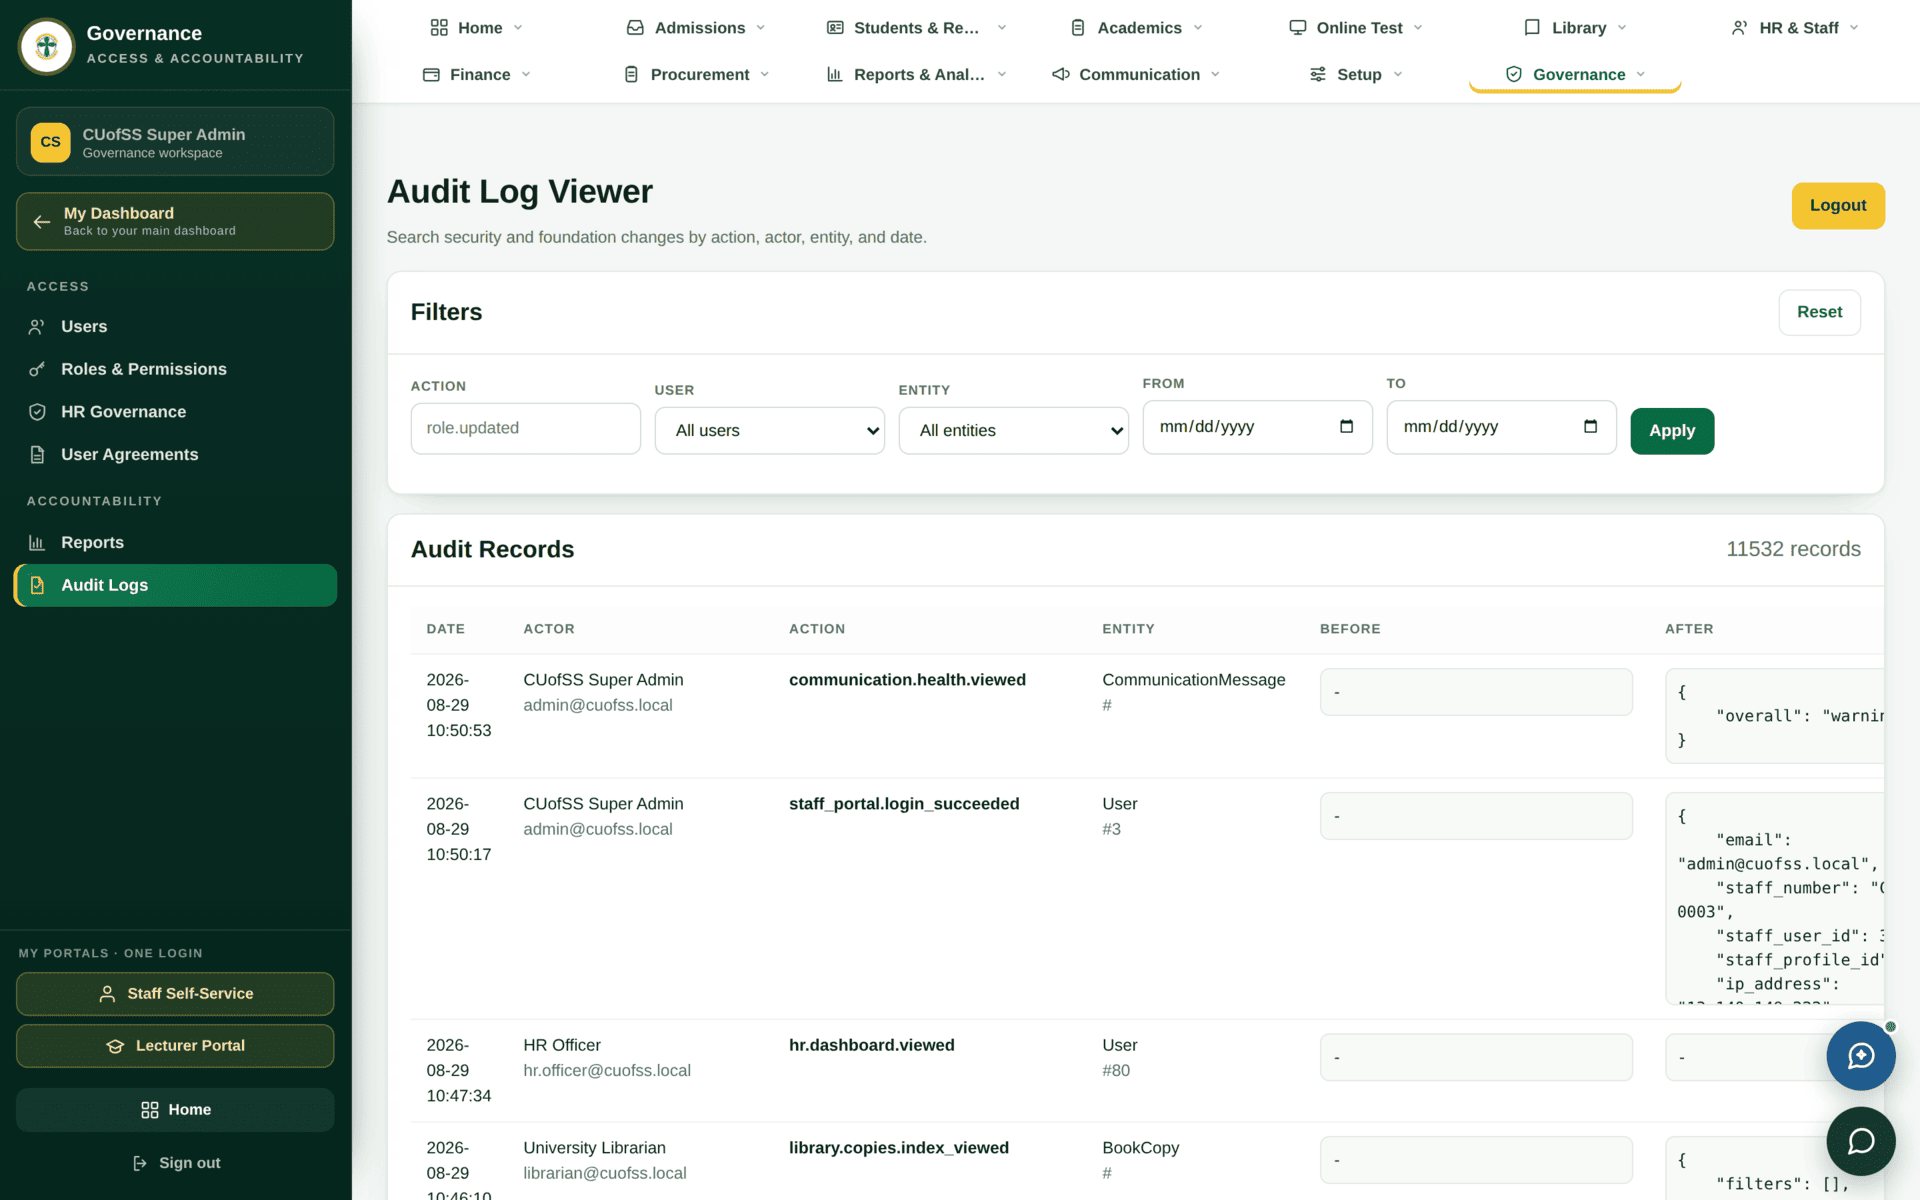Open calendar picker in To date field

coord(1590,427)
